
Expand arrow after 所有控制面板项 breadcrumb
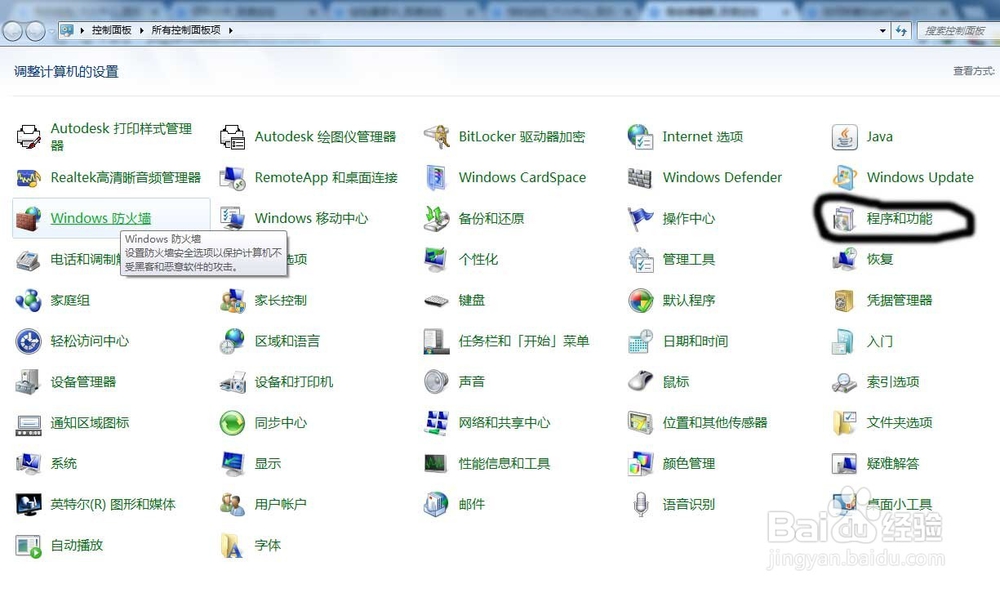[x=230, y=30]
